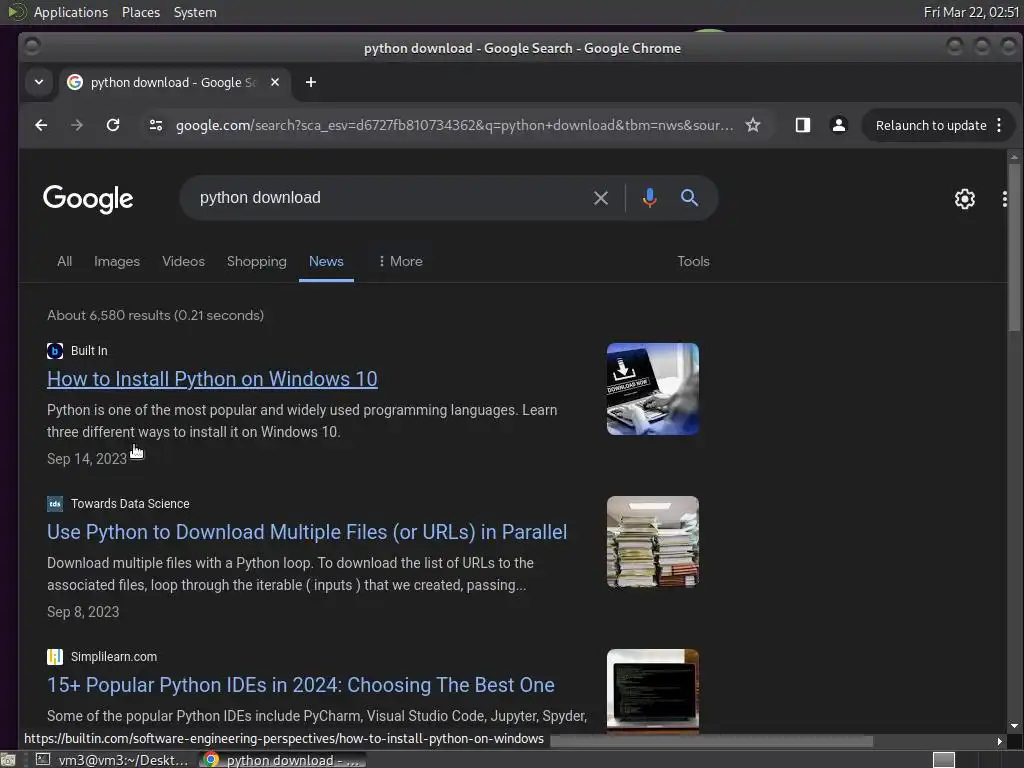
Task: Click the Sep 14, 2023 date text
Action: click(x=87, y=459)
